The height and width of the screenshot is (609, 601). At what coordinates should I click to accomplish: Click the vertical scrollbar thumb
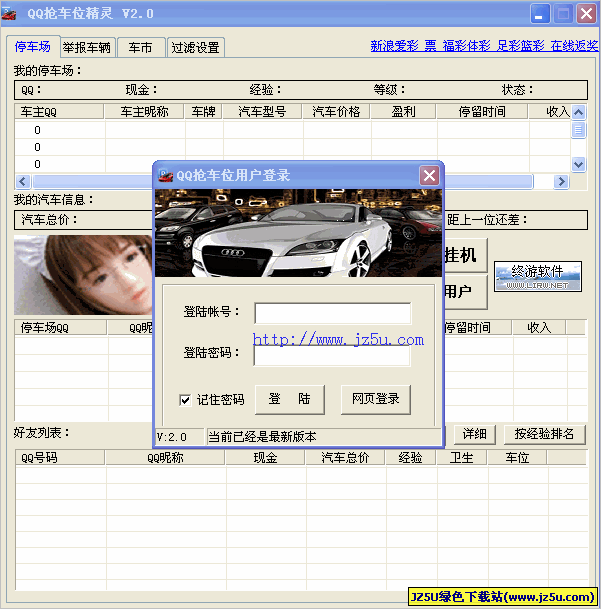(578, 130)
